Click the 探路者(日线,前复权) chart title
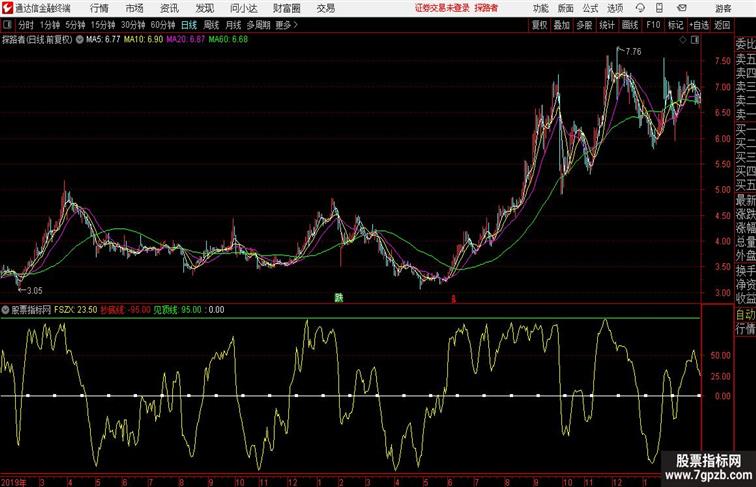The width and height of the screenshot is (756, 487). point(37,40)
